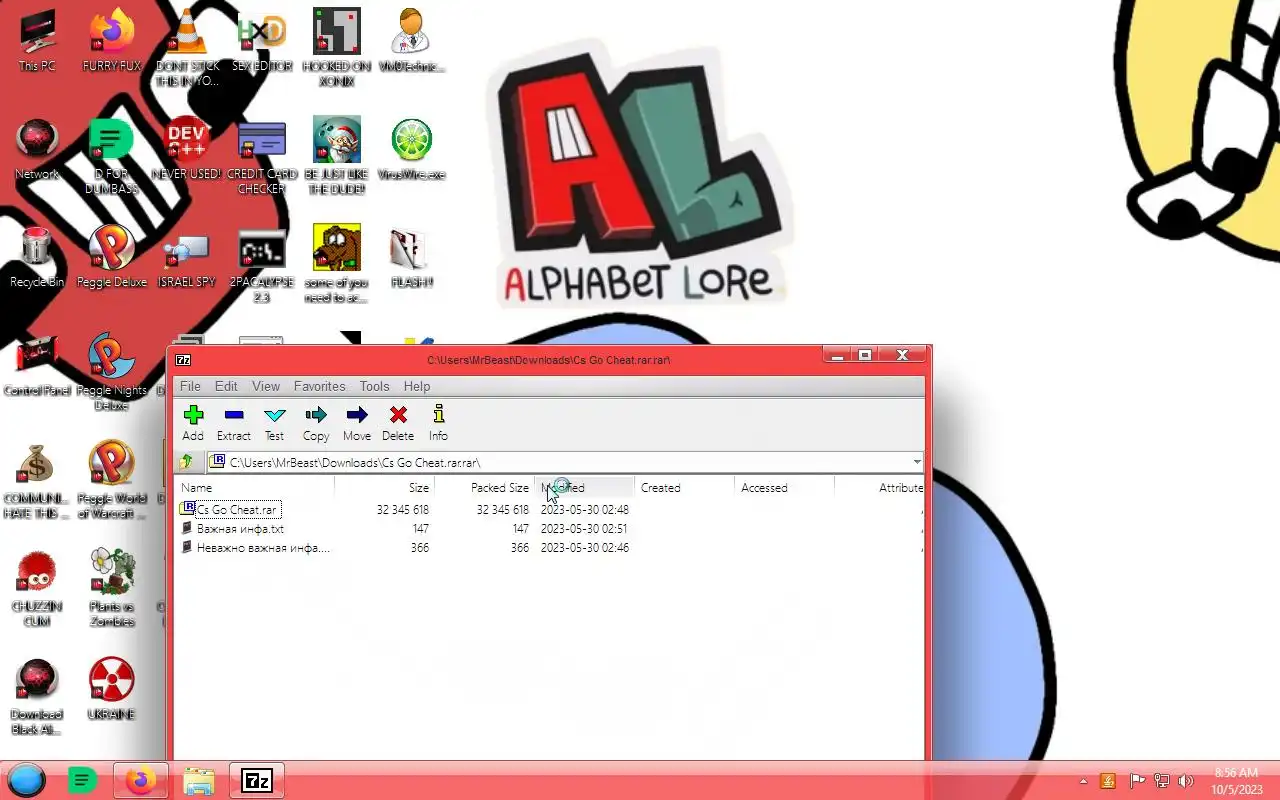Click the BE JUST LIKE THE DUDE icon

click(x=337, y=156)
